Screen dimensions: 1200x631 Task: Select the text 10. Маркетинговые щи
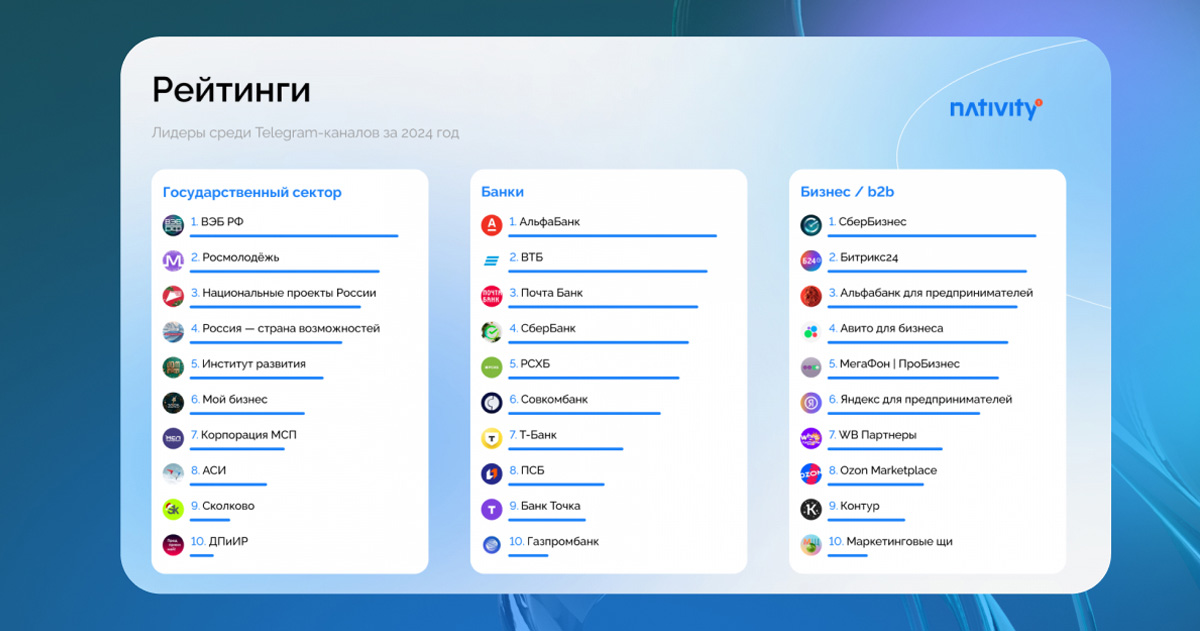(890, 542)
